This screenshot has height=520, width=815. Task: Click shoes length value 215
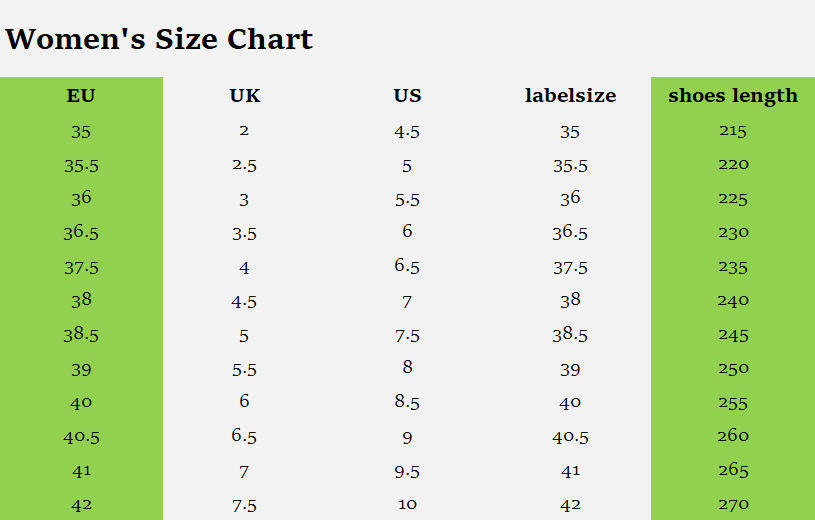coord(733,130)
